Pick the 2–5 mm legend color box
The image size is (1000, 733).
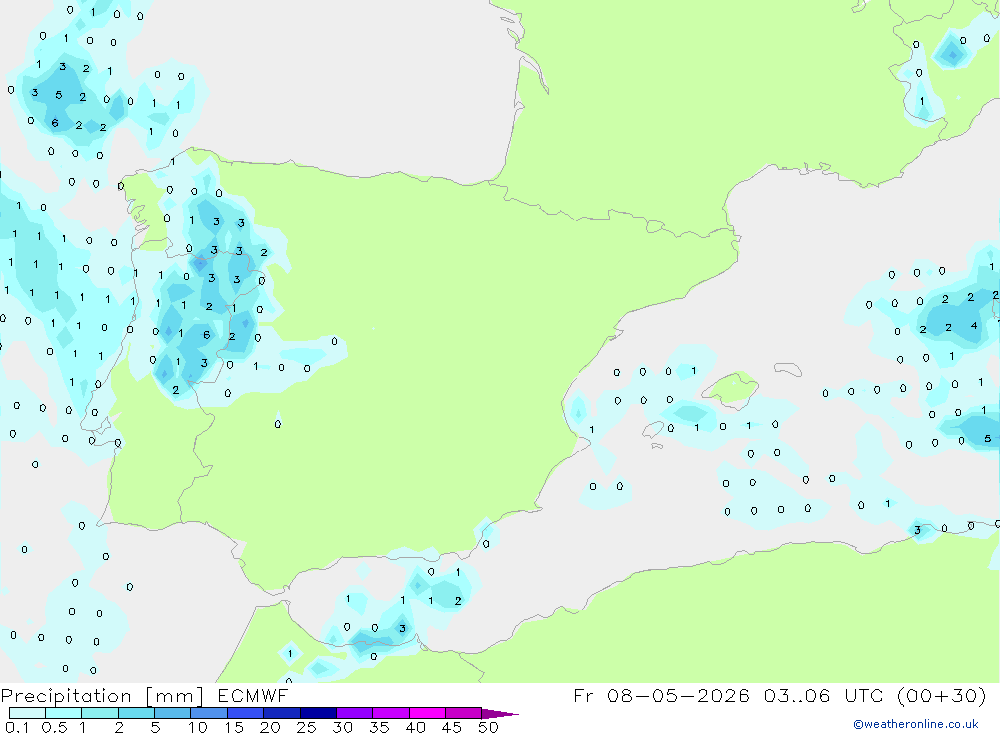(x=136, y=713)
